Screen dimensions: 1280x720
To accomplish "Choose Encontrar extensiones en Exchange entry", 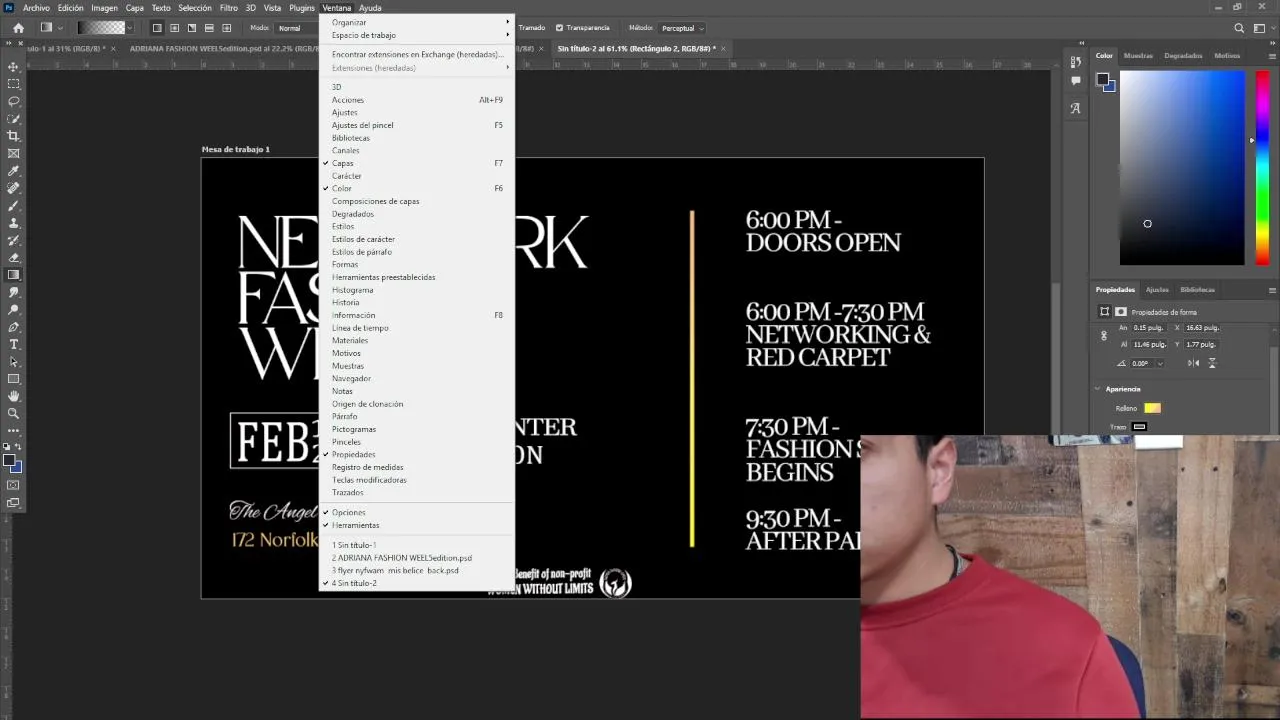I will tap(417, 54).
